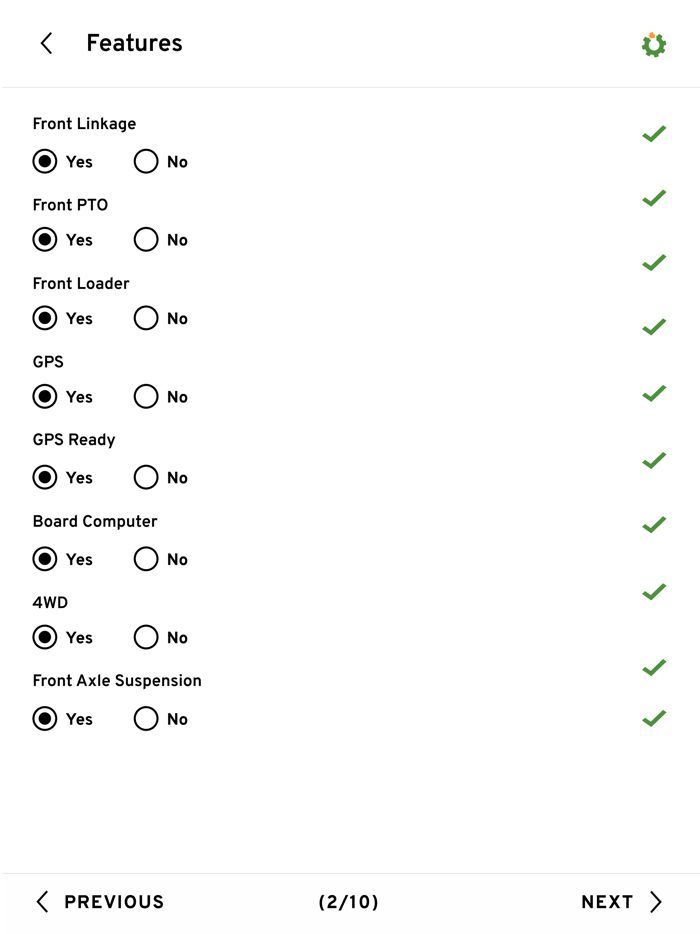This screenshot has width=700, height=934.
Task: Click the Front Linkage green checkmark
Action: (x=654, y=133)
